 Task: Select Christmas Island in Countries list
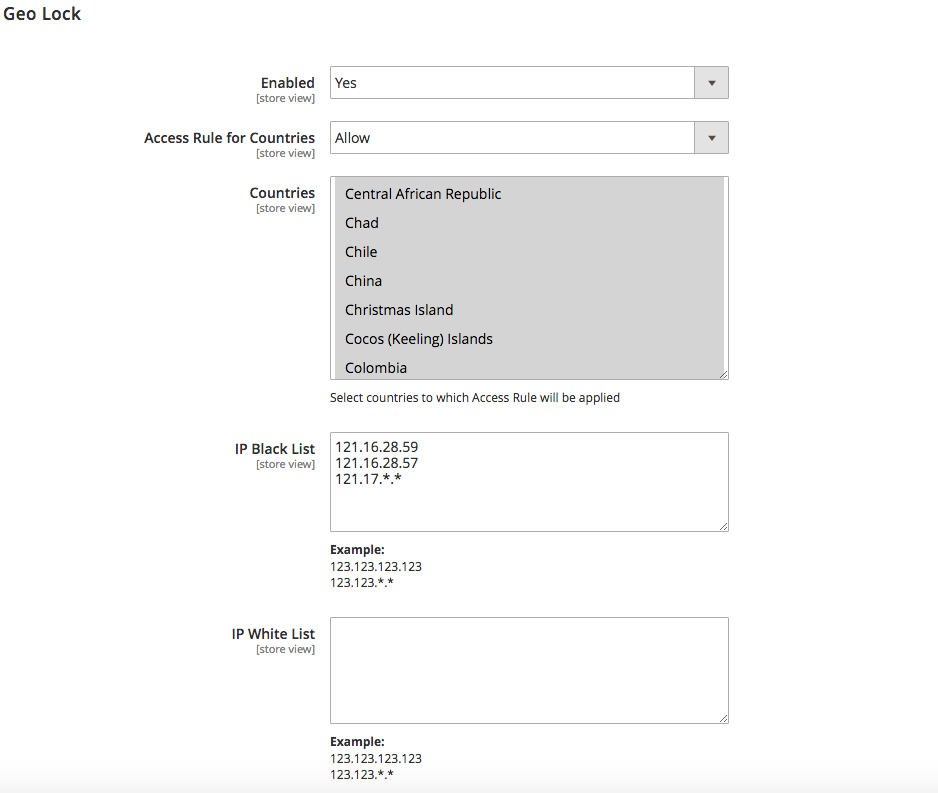[529, 310]
